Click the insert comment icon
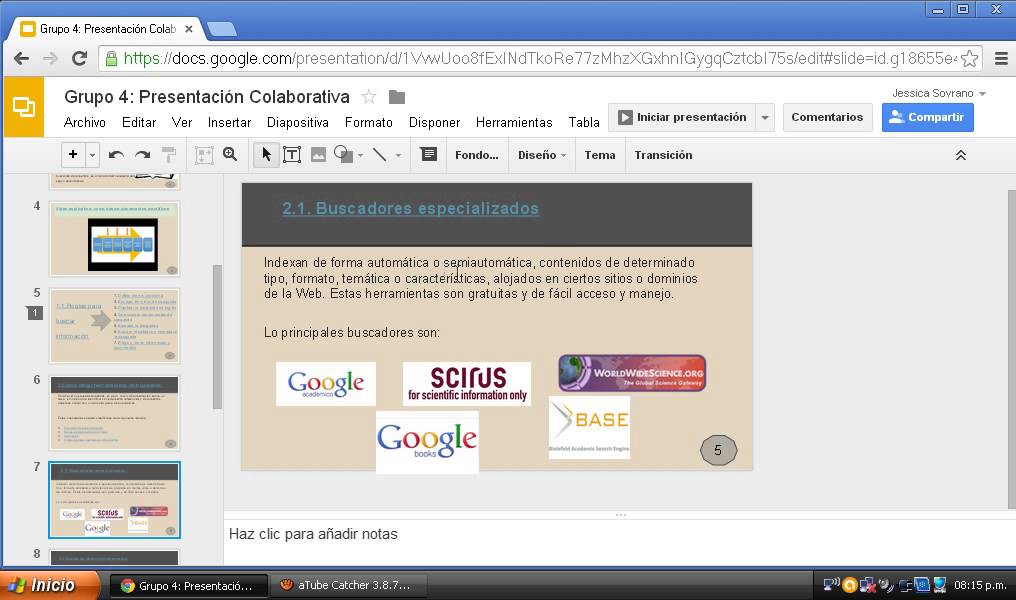This screenshot has width=1016, height=600. click(x=428, y=154)
